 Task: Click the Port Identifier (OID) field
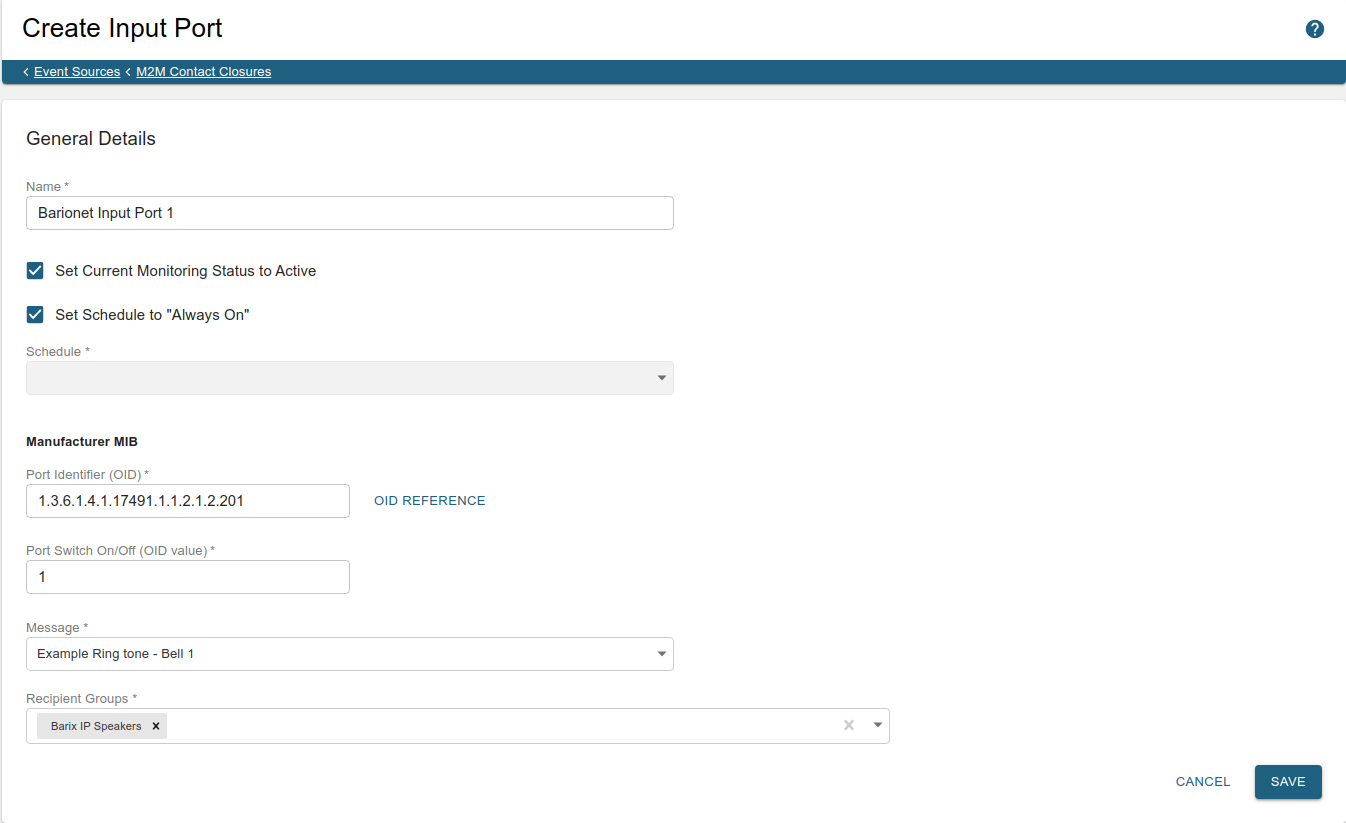[x=187, y=501]
